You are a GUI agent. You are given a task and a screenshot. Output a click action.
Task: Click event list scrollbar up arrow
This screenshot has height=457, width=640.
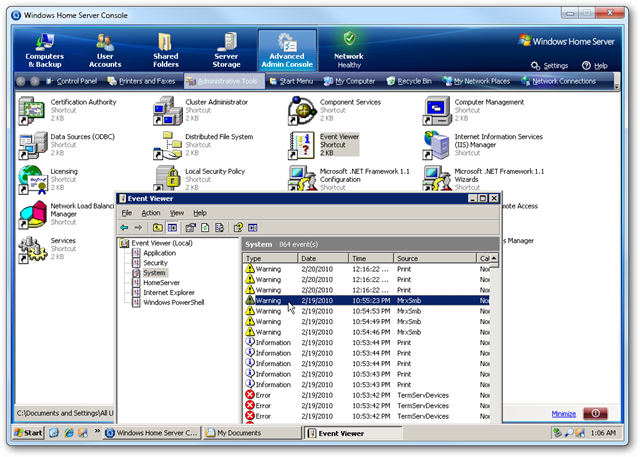[494, 258]
